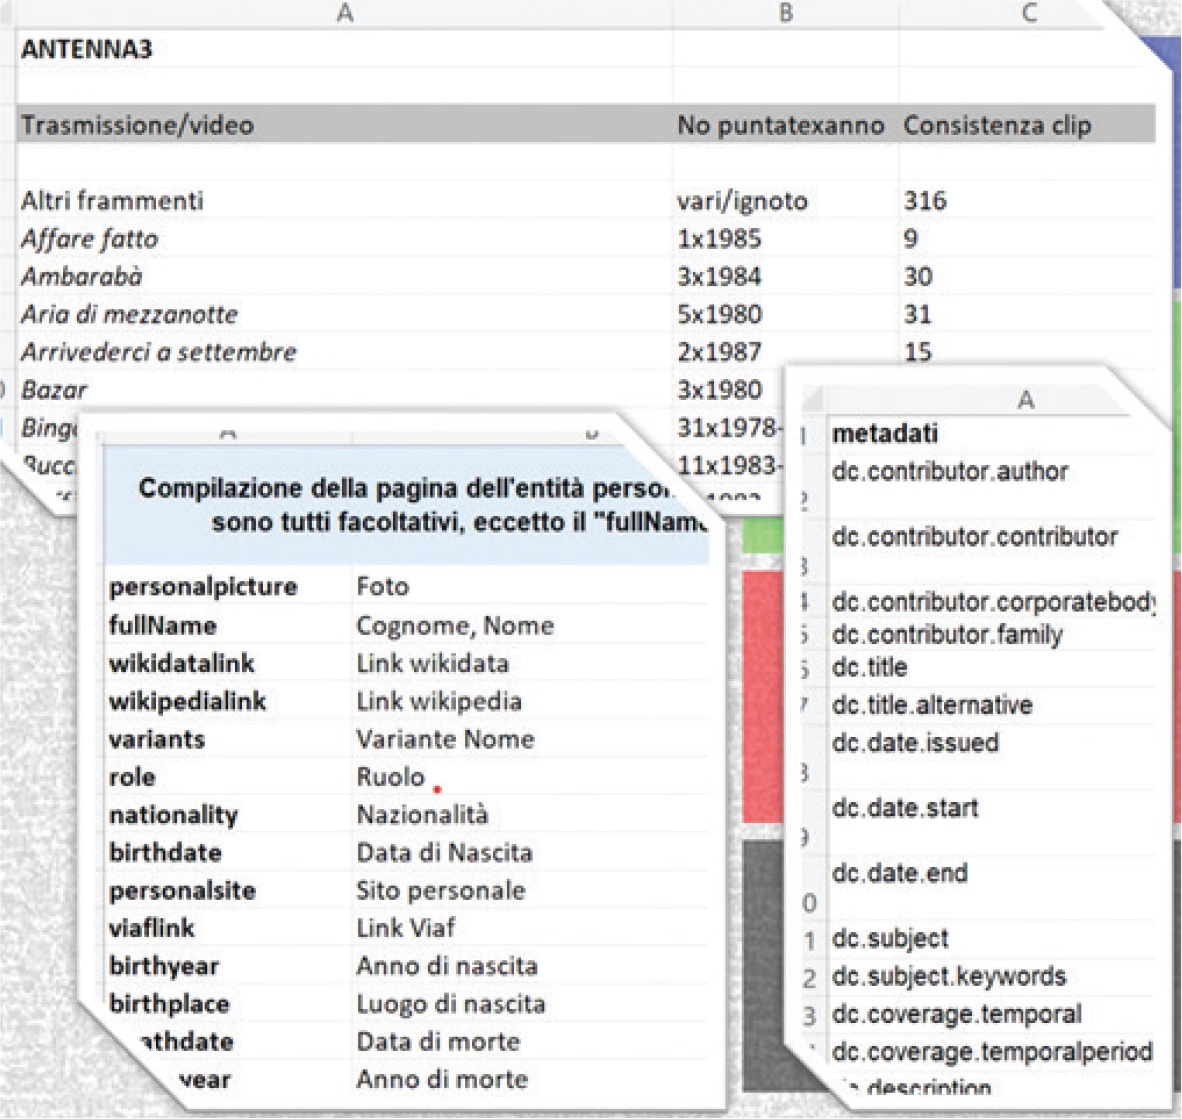Select the birthplace field cell
This screenshot has width=1182, height=1119.
pyautogui.click(x=228, y=1003)
